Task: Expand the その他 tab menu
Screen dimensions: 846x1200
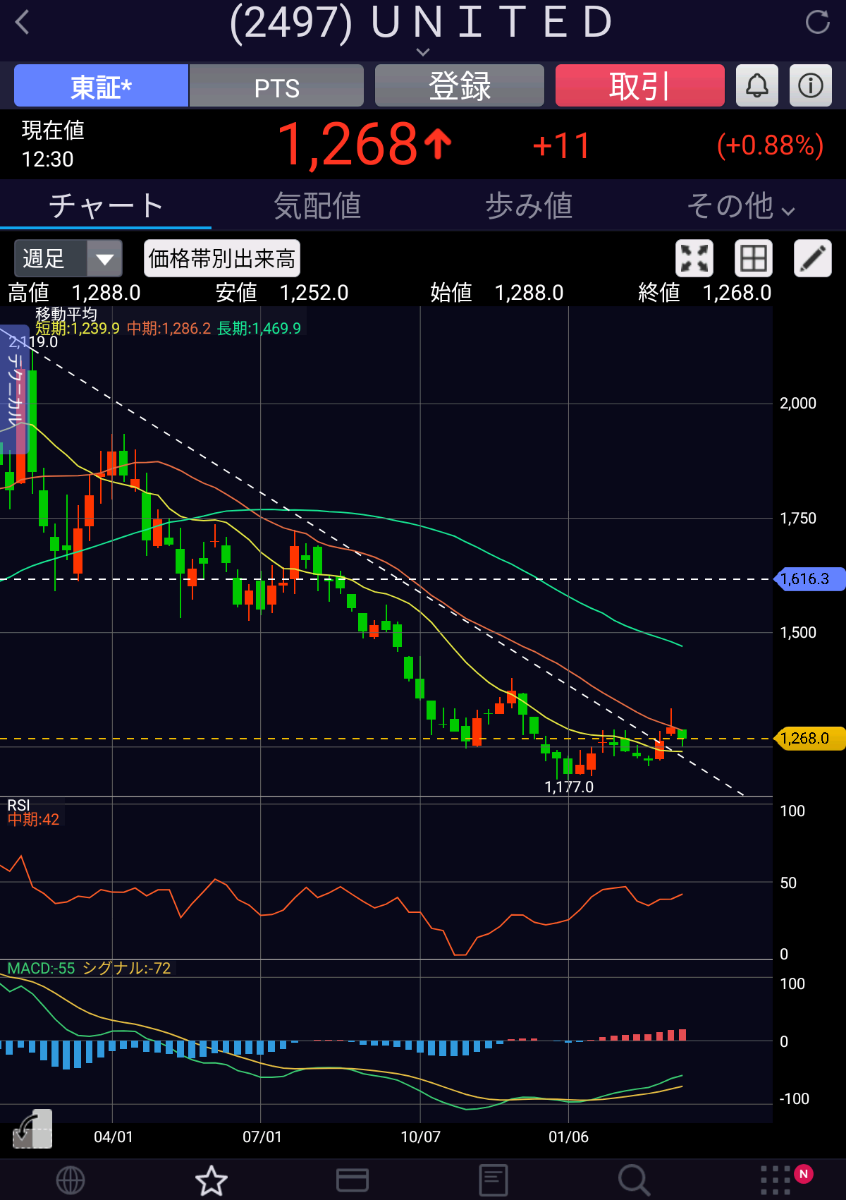Action: click(740, 206)
